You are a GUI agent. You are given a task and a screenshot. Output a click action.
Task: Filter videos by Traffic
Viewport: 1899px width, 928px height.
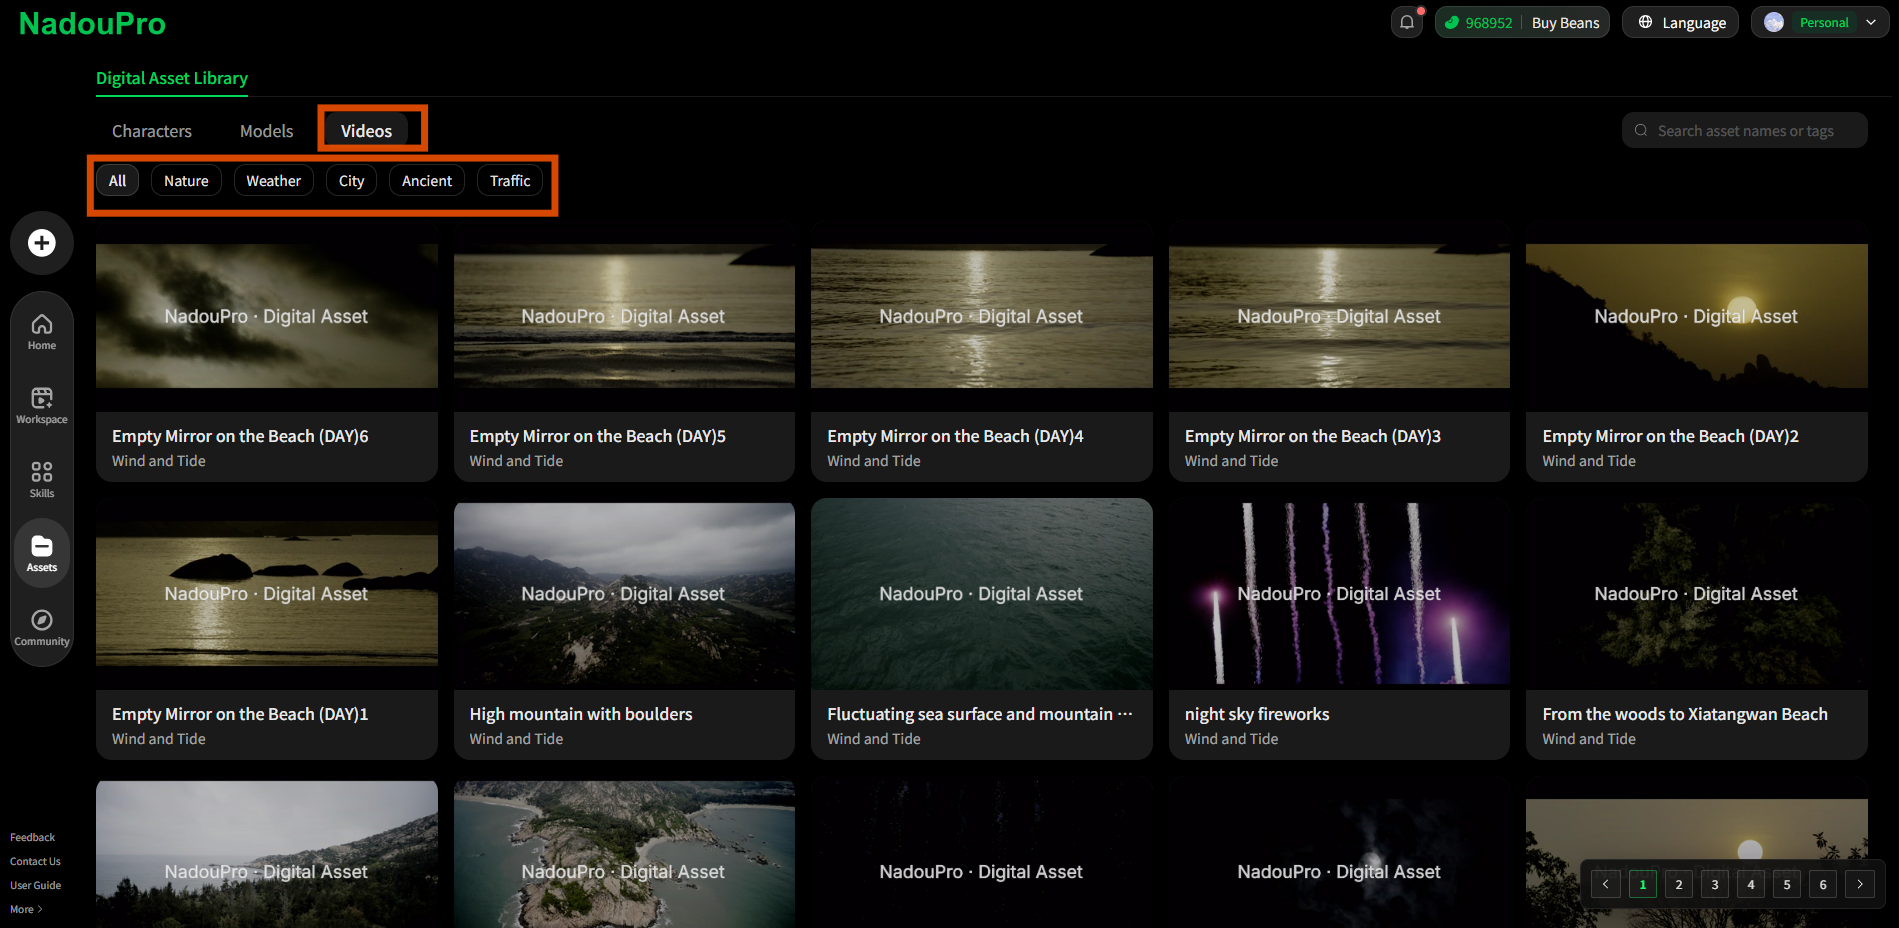[510, 181]
